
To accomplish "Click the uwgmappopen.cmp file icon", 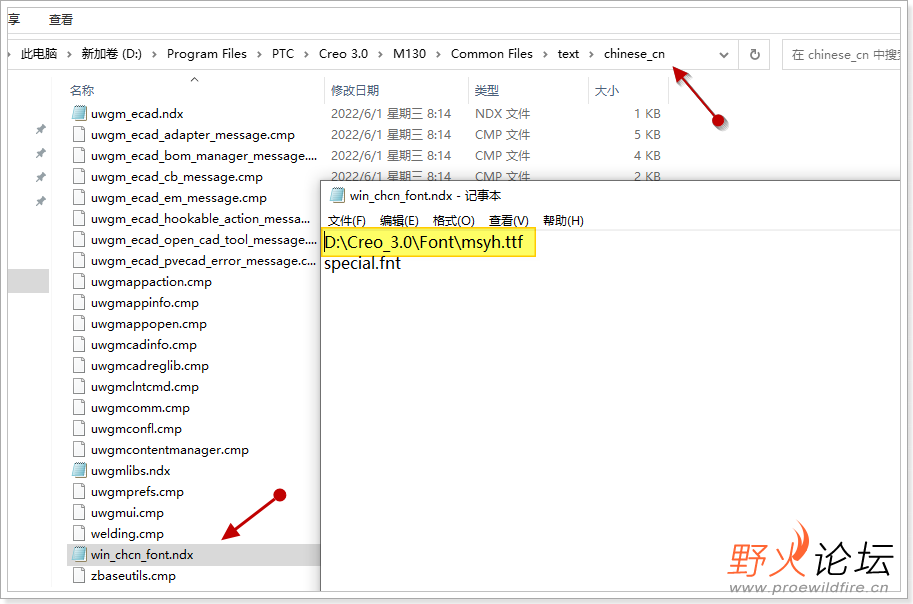I will (x=79, y=323).
